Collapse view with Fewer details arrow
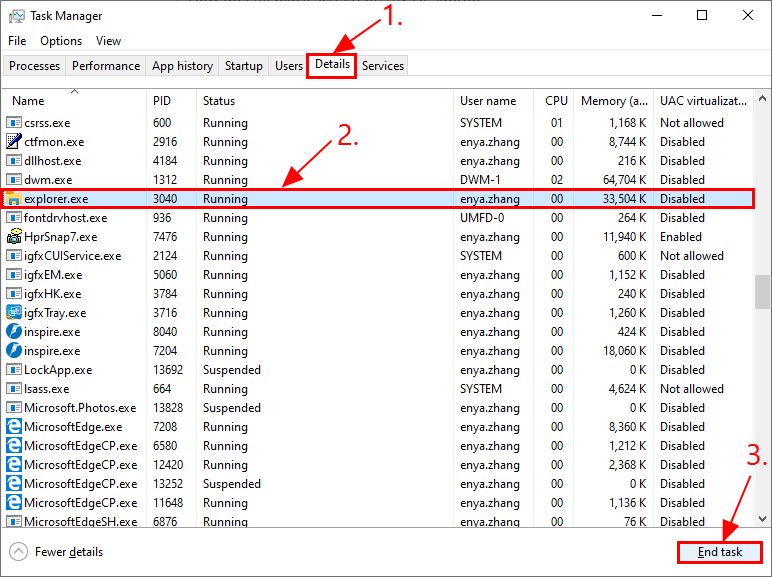This screenshot has height=577, width=772. pyautogui.click(x=18, y=552)
